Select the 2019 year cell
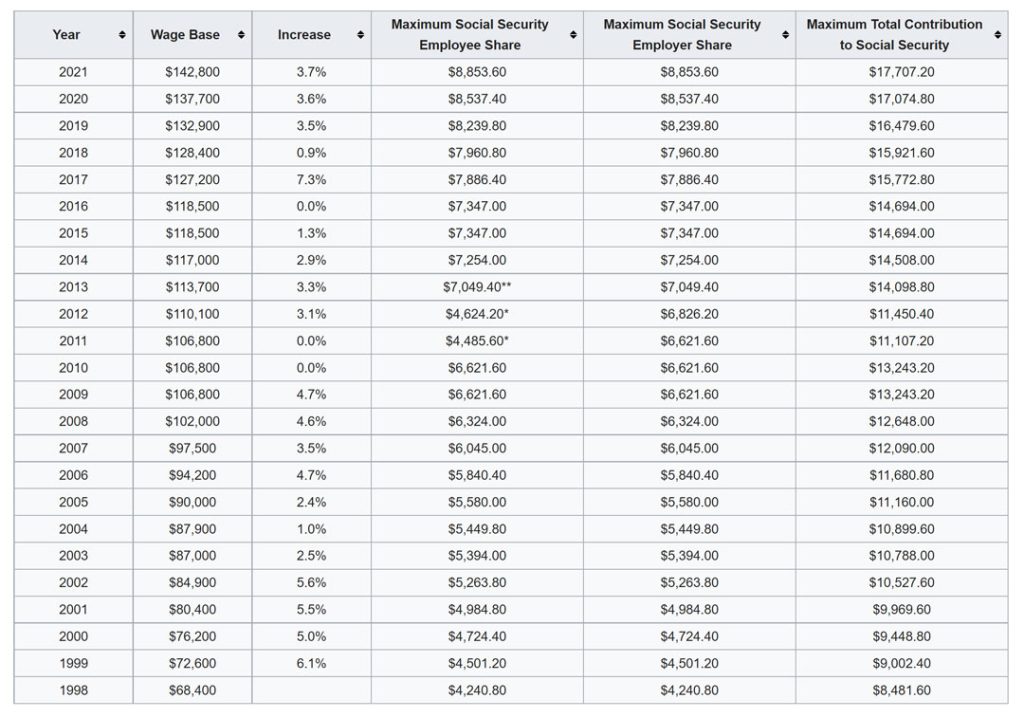This screenshot has width=1024, height=717. pyautogui.click(x=73, y=125)
